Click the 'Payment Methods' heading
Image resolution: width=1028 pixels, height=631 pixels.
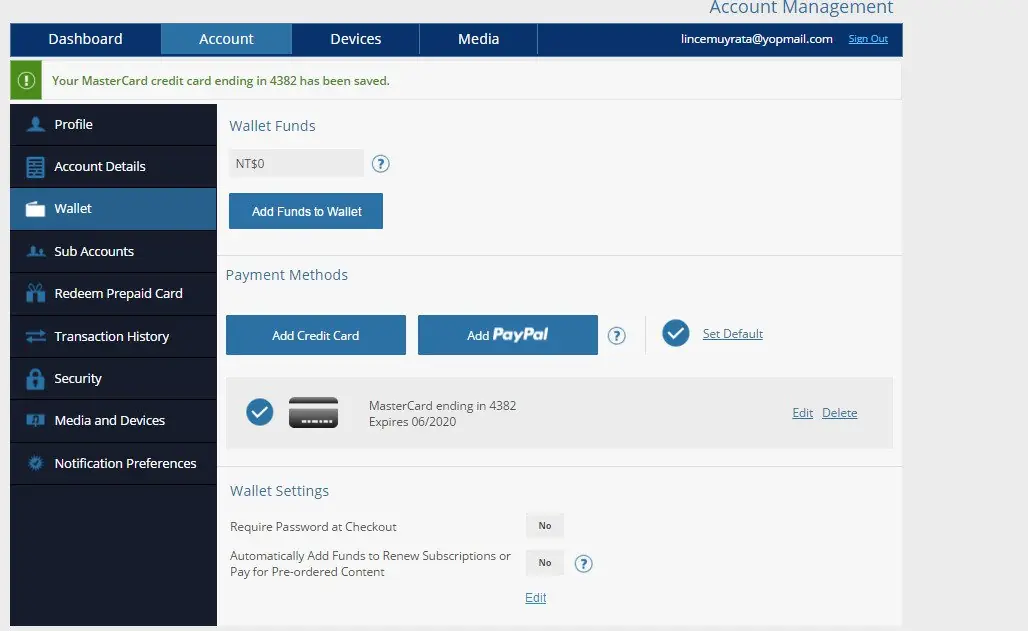tap(287, 275)
